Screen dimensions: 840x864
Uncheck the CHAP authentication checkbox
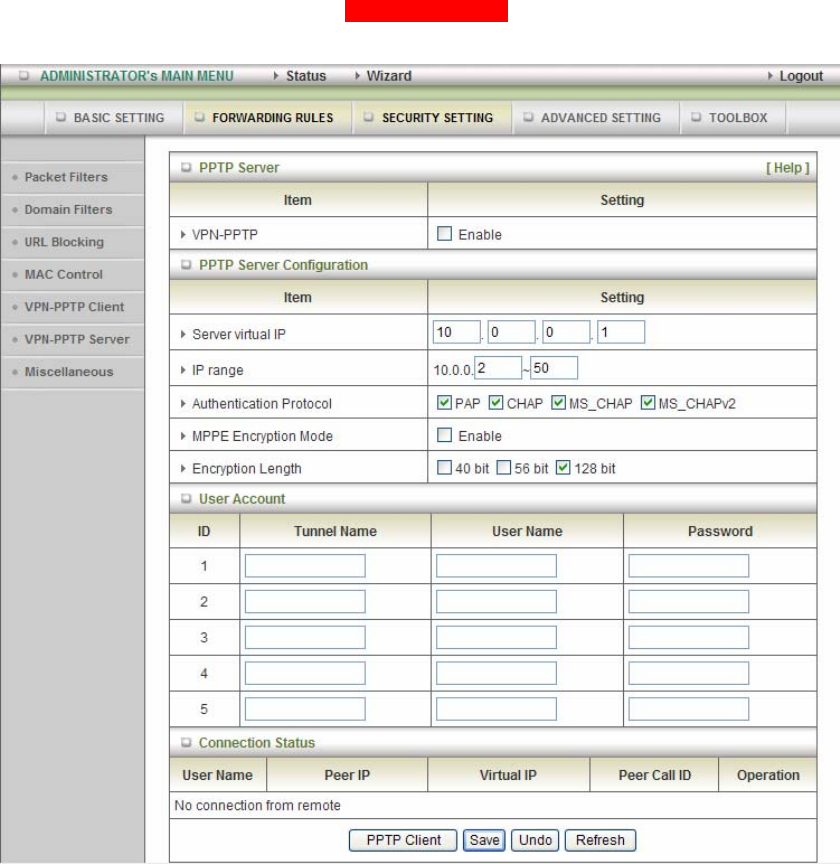tap(496, 403)
